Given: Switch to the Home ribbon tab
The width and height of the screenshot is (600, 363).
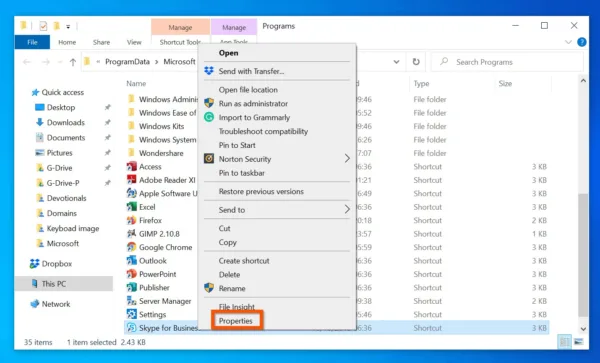Looking at the screenshot, I should pyautogui.click(x=67, y=42).
